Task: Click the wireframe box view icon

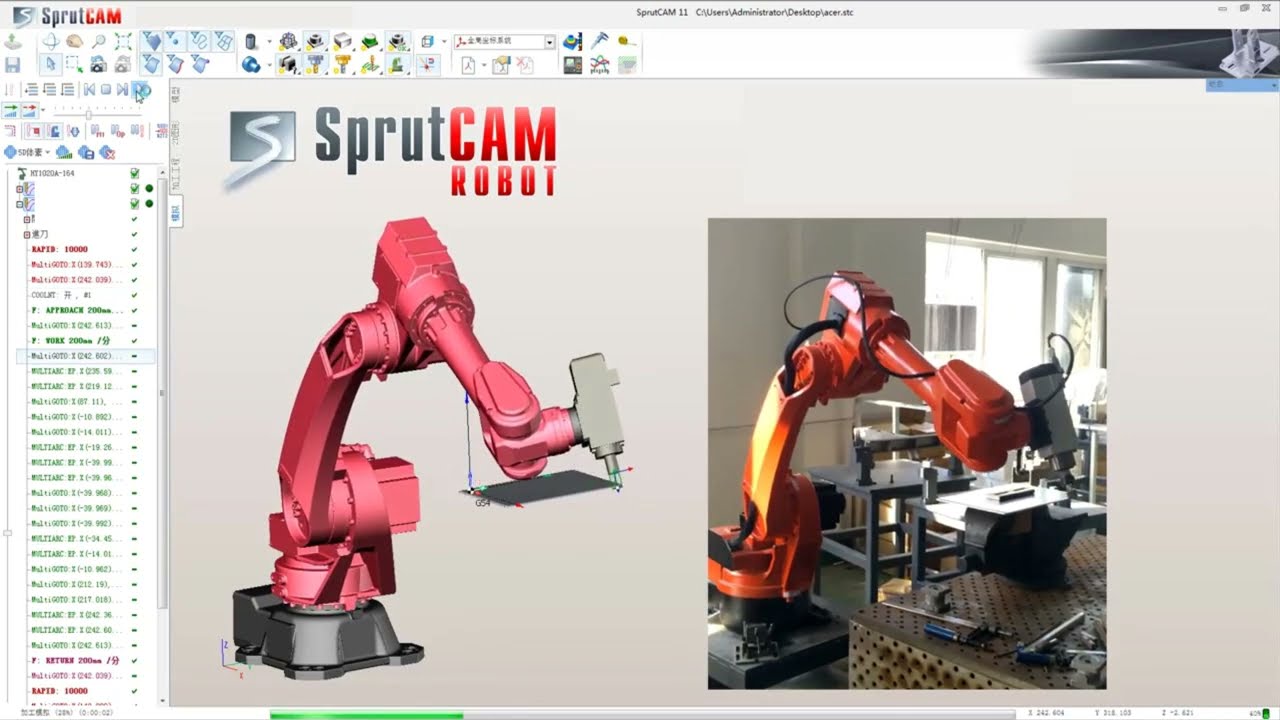Action: tap(427, 41)
